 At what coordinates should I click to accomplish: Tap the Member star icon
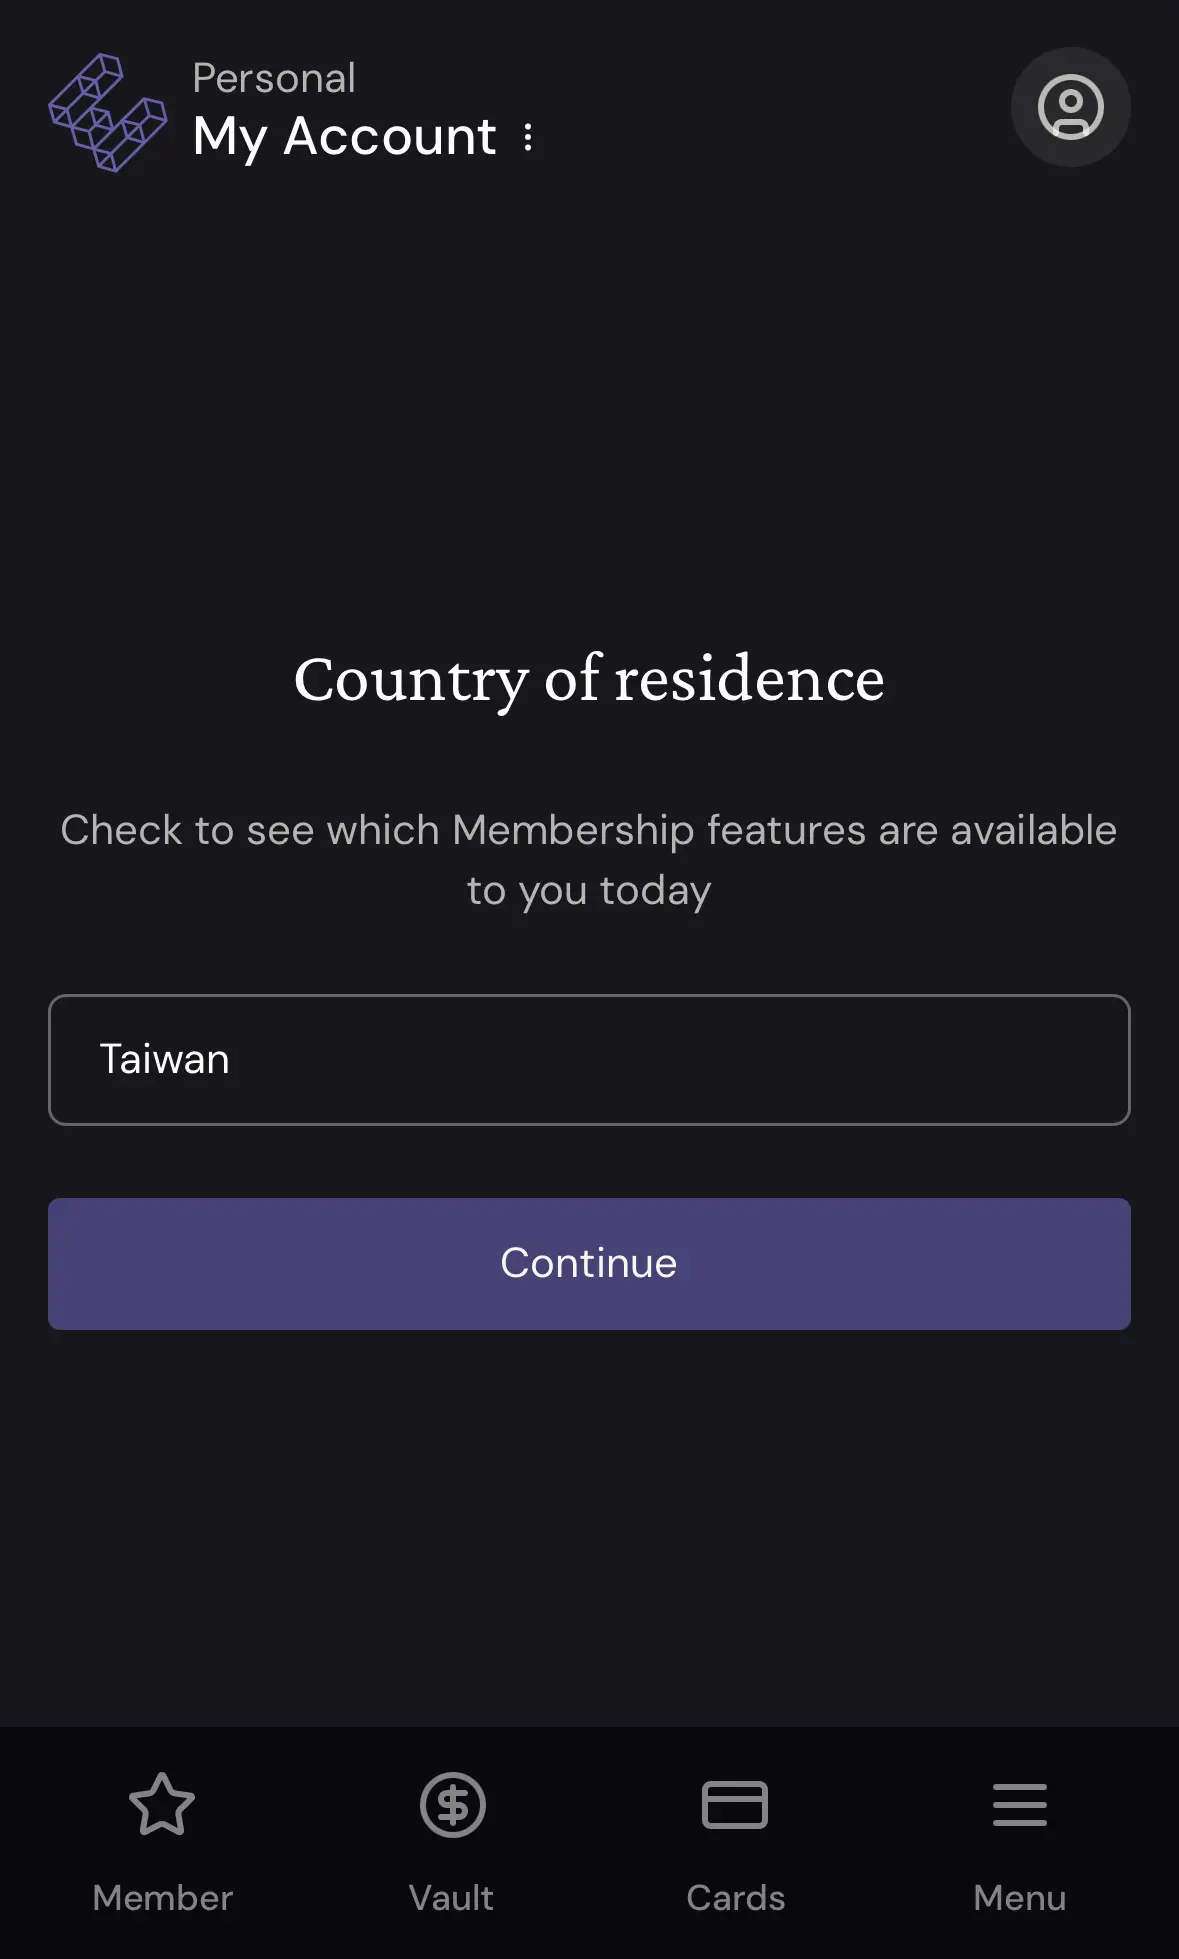pos(162,1805)
